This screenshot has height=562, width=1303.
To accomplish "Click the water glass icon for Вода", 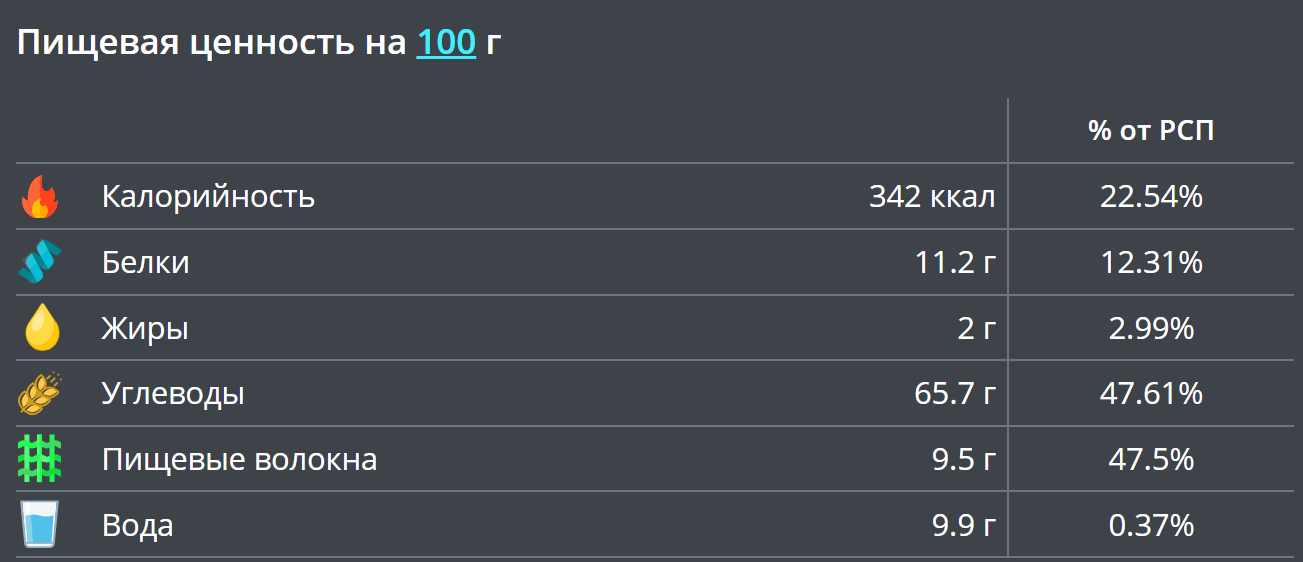I will tap(40, 525).
